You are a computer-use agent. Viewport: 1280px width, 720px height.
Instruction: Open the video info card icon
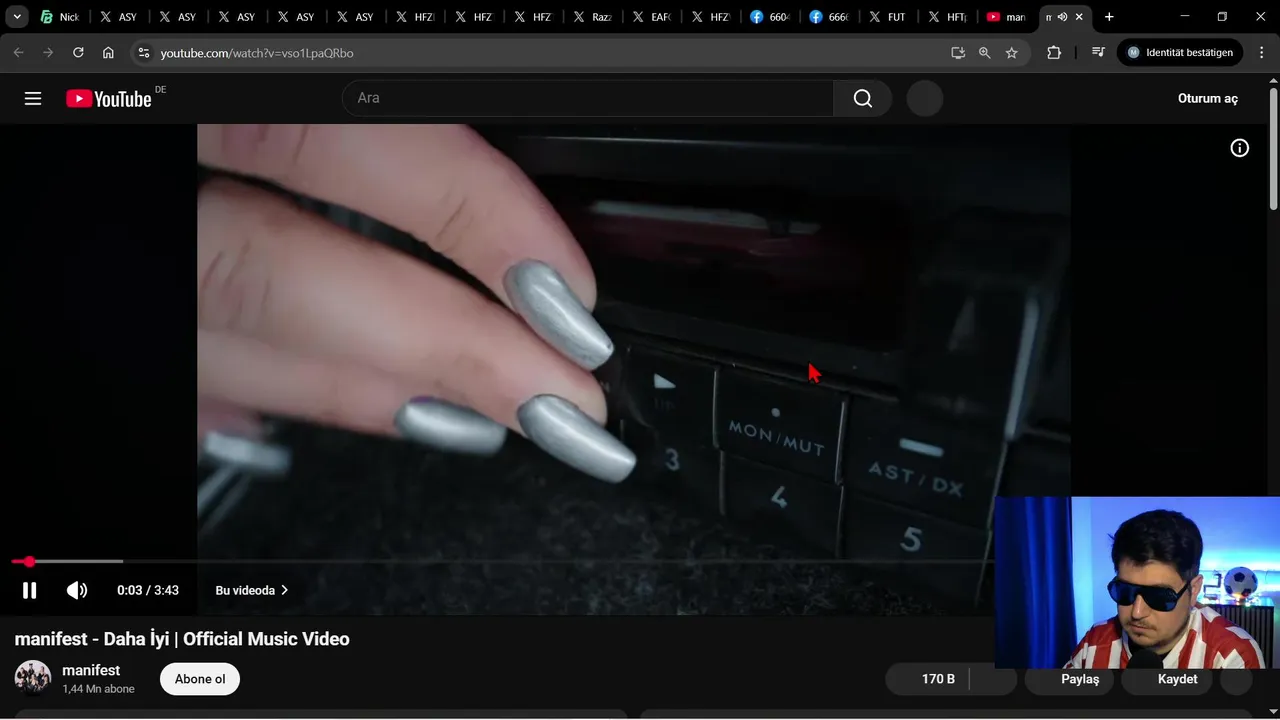(x=1239, y=148)
